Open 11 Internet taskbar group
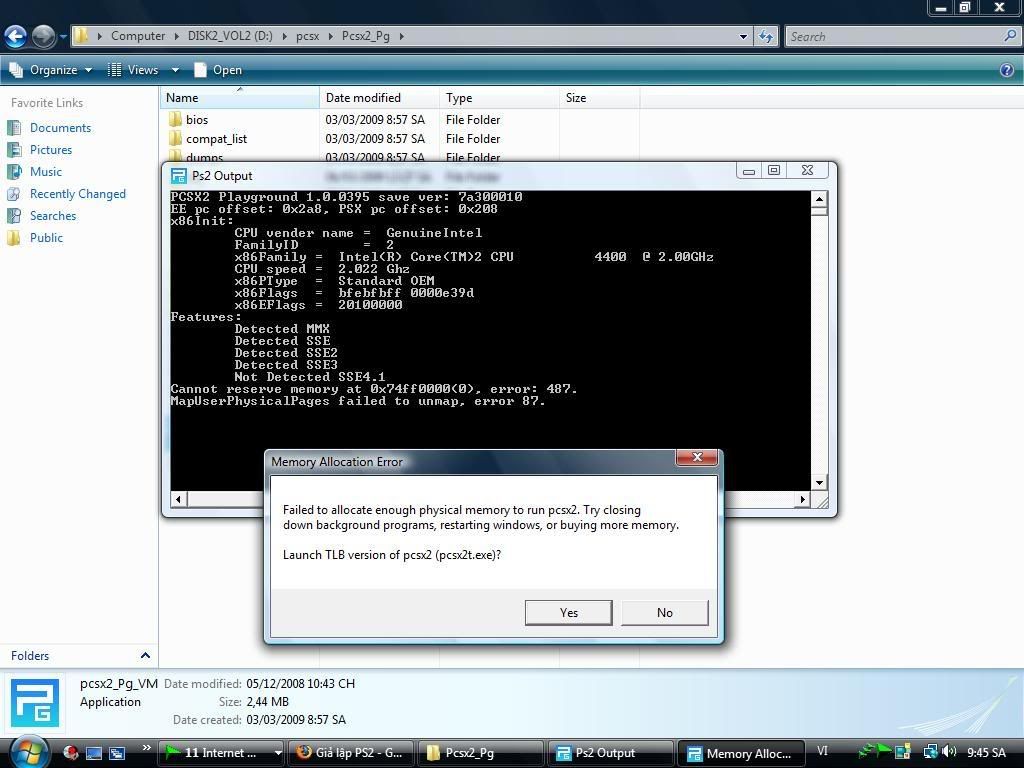This screenshot has width=1024, height=768. 222,753
